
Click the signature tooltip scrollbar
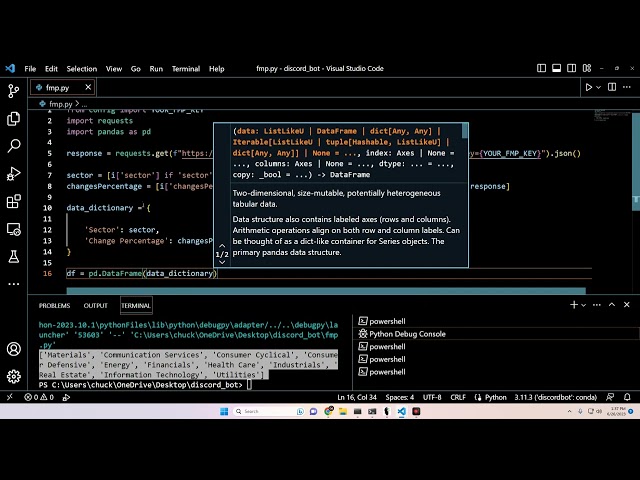point(465,131)
